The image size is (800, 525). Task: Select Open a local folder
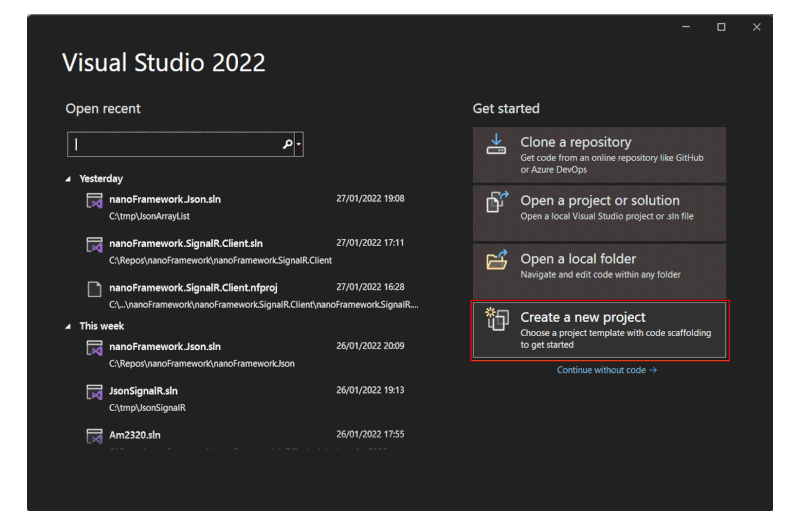coord(599,271)
